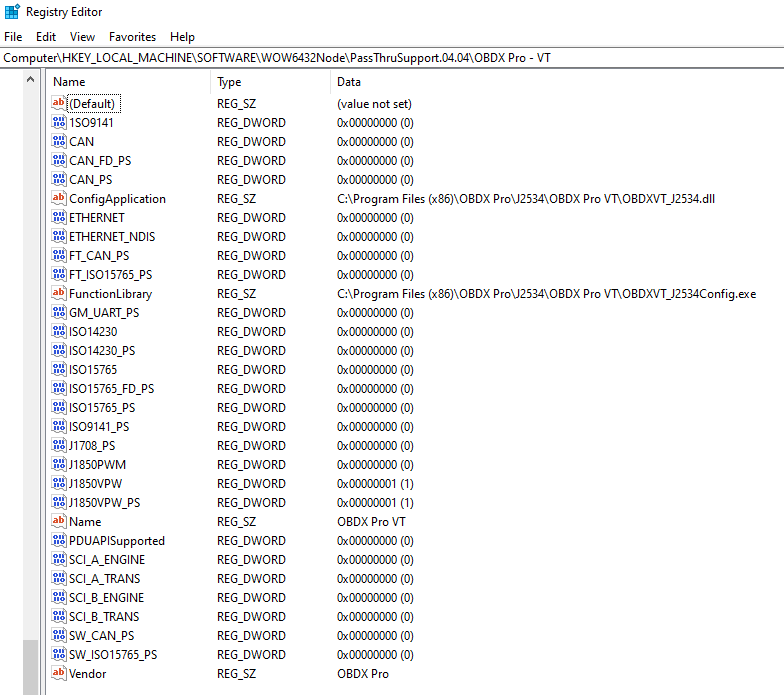Click the DWORD icon of CAN_PS
Screen dimensions: 784x695
58,179
